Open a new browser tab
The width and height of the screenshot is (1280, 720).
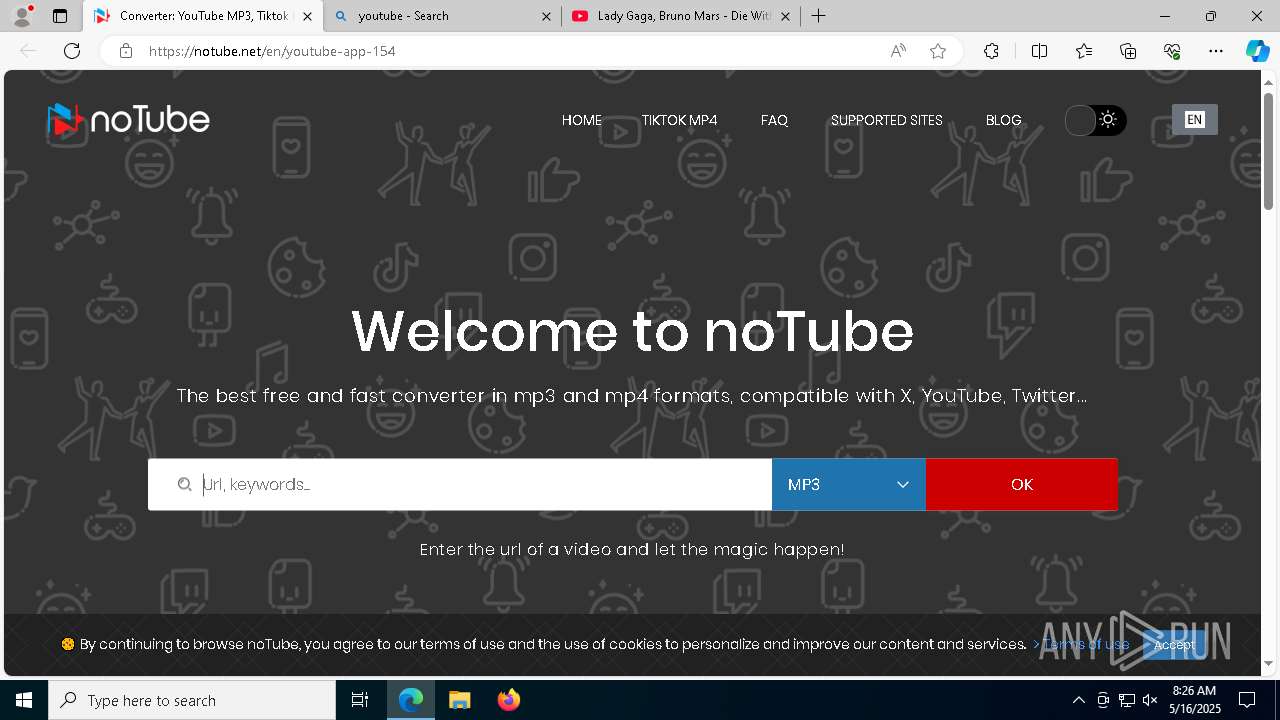(x=819, y=16)
